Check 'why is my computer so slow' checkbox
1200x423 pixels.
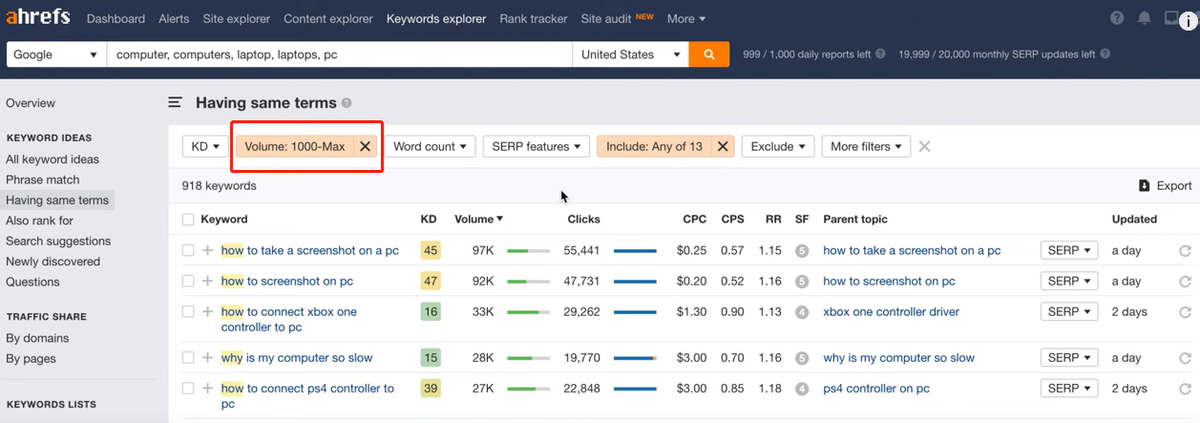click(x=188, y=357)
